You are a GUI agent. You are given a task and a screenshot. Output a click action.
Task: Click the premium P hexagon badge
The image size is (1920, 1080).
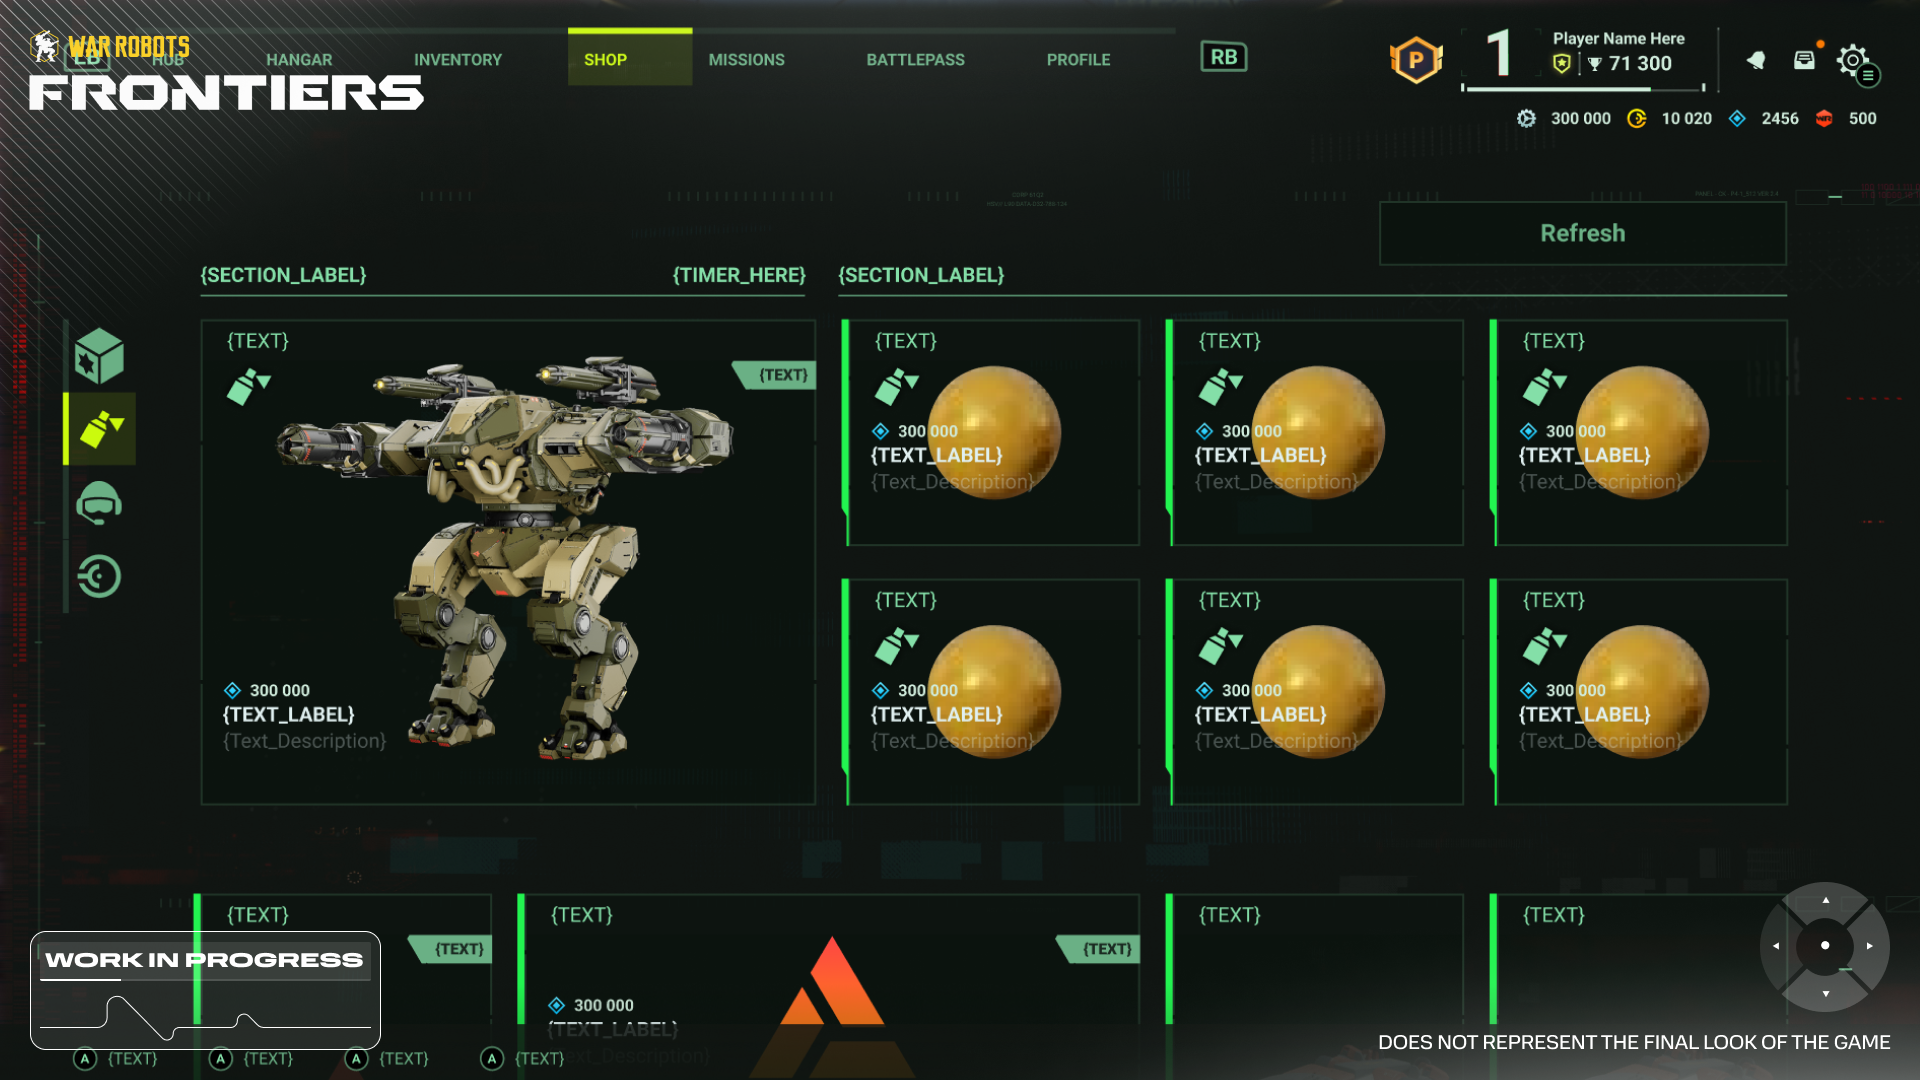pyautogui.click(x=1416, y=60)
